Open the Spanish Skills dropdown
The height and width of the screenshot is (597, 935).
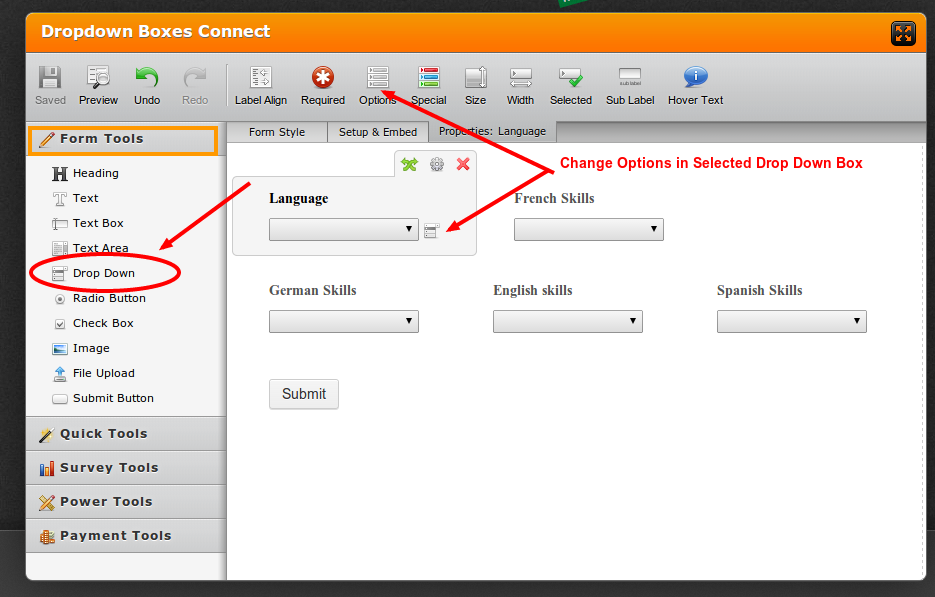[x=791, y=321]
